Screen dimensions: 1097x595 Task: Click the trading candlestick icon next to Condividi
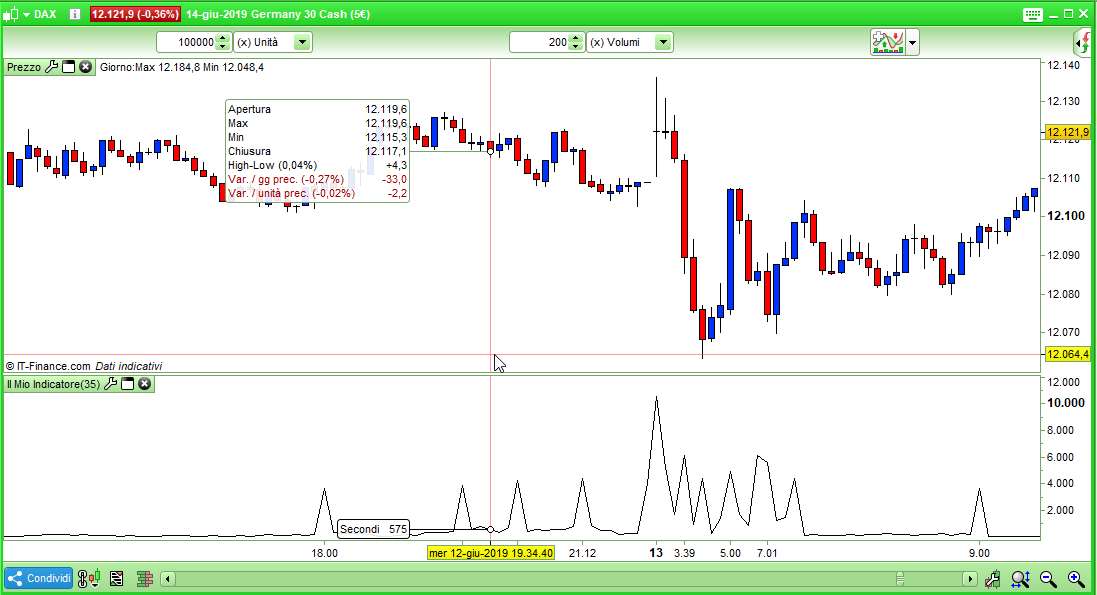[x=88, y=579]
